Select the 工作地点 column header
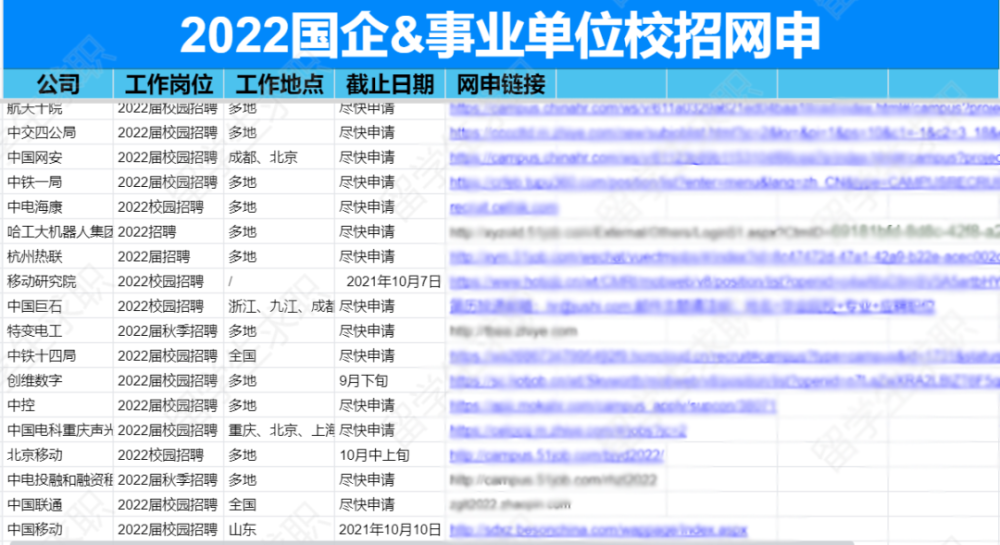Viewport: 1000px width, 545px height. click(x=279, y=84)
